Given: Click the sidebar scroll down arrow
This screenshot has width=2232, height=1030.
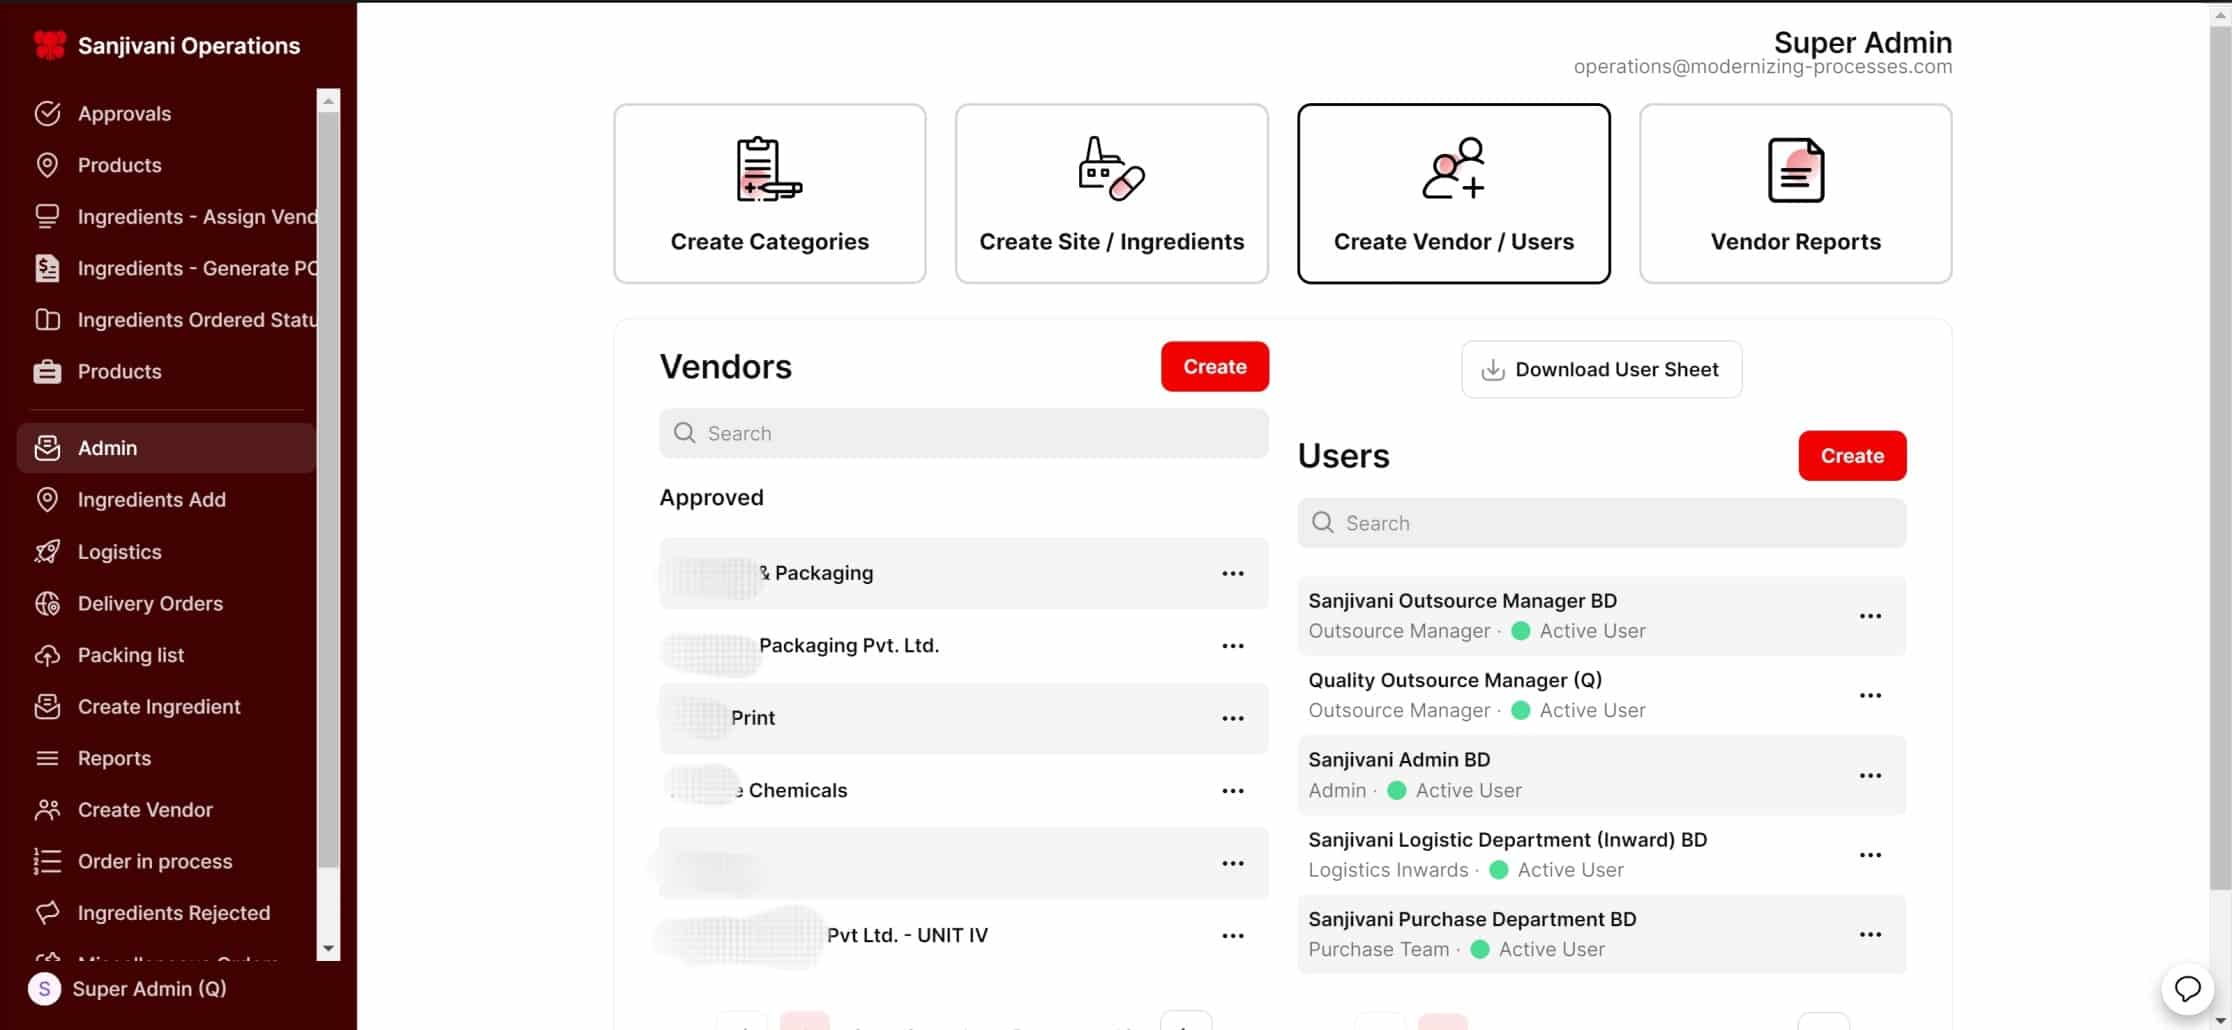Looking at the screenshot, I should tap(327, 948).
